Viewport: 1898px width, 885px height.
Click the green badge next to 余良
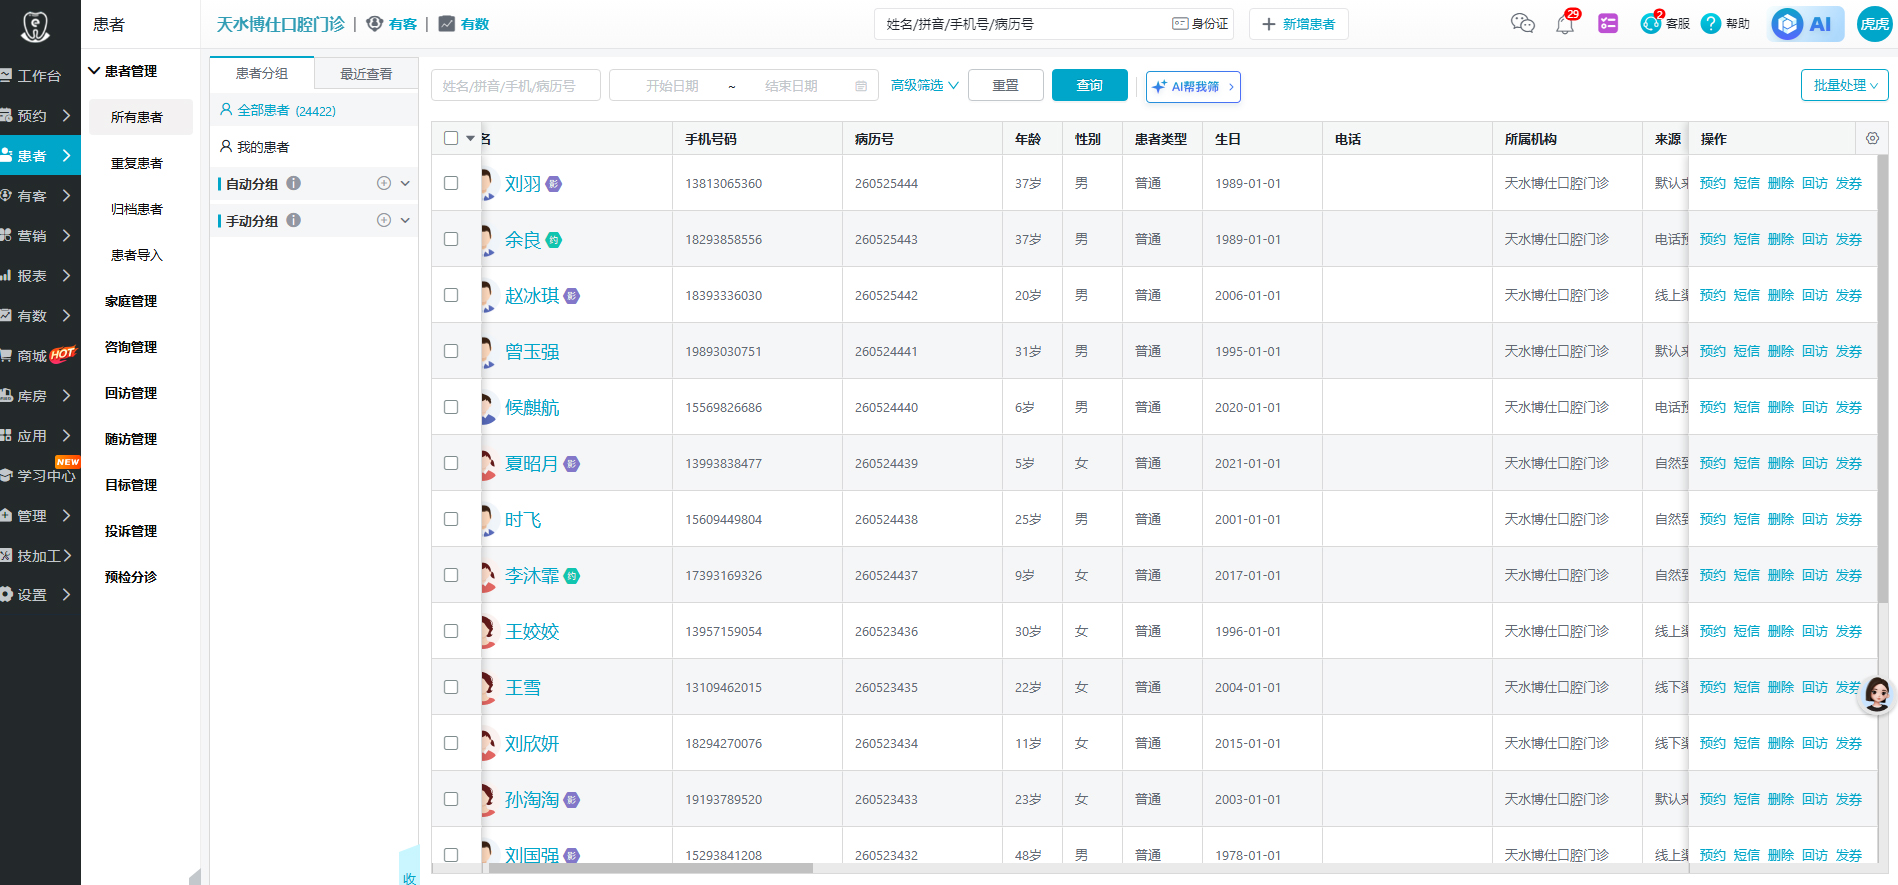[x=554, y=240]
